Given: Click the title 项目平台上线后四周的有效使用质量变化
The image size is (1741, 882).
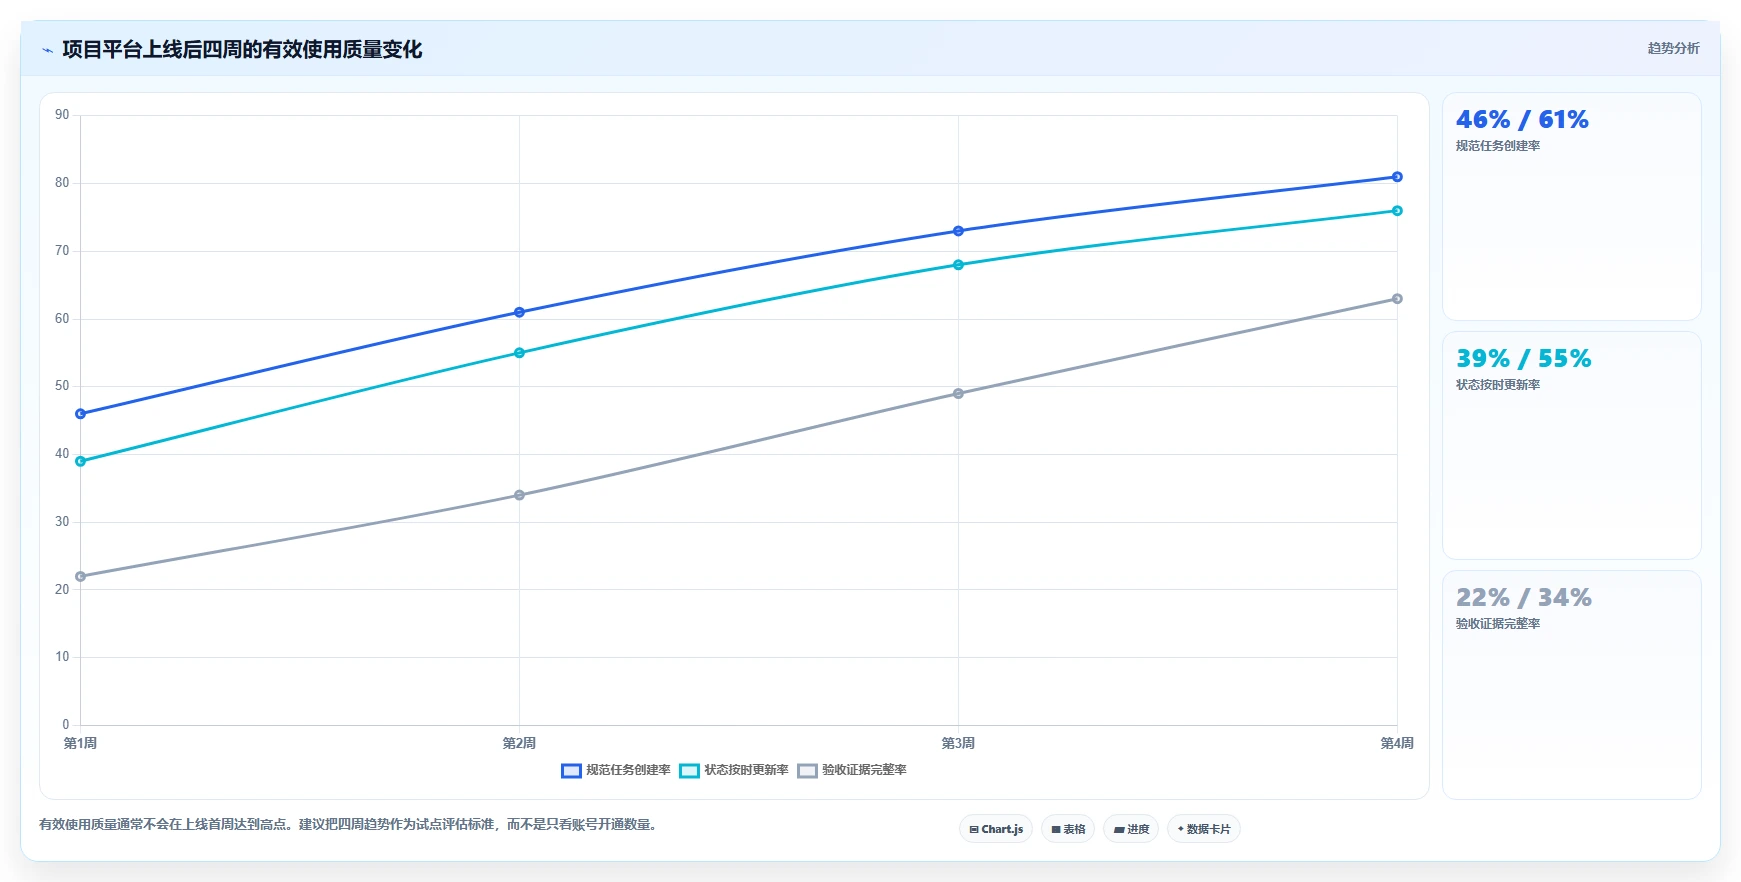Looking at the screenshot, I should point(242,49).
